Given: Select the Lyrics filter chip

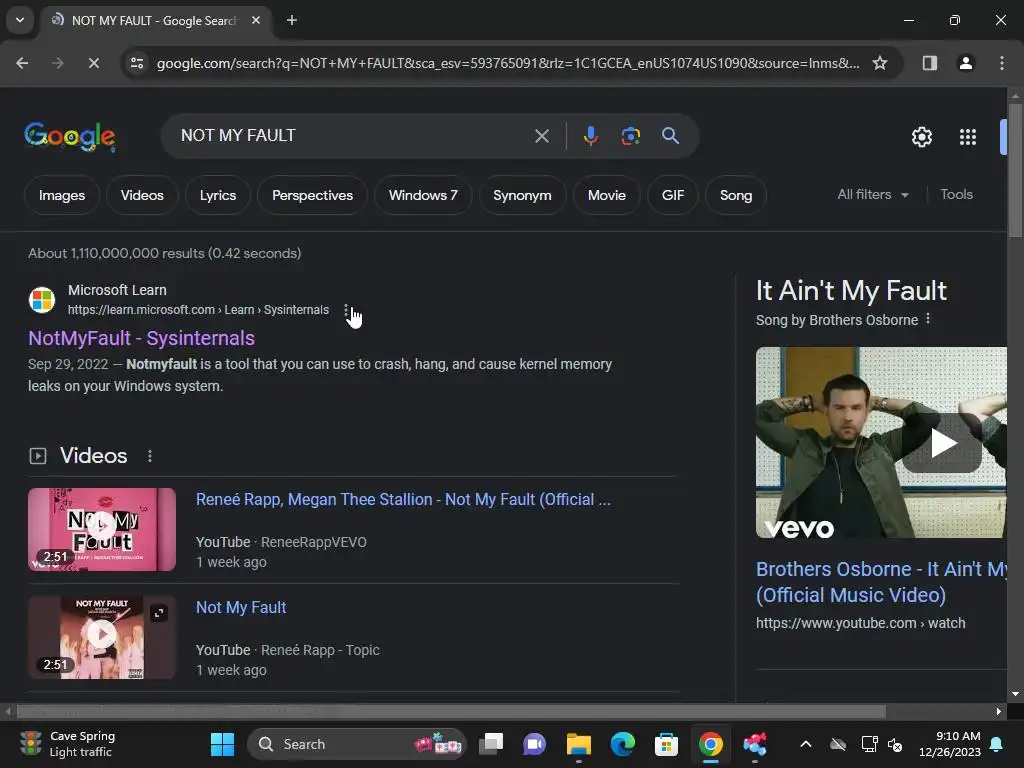Looking at the screenshot, I should tap(217, 195).
